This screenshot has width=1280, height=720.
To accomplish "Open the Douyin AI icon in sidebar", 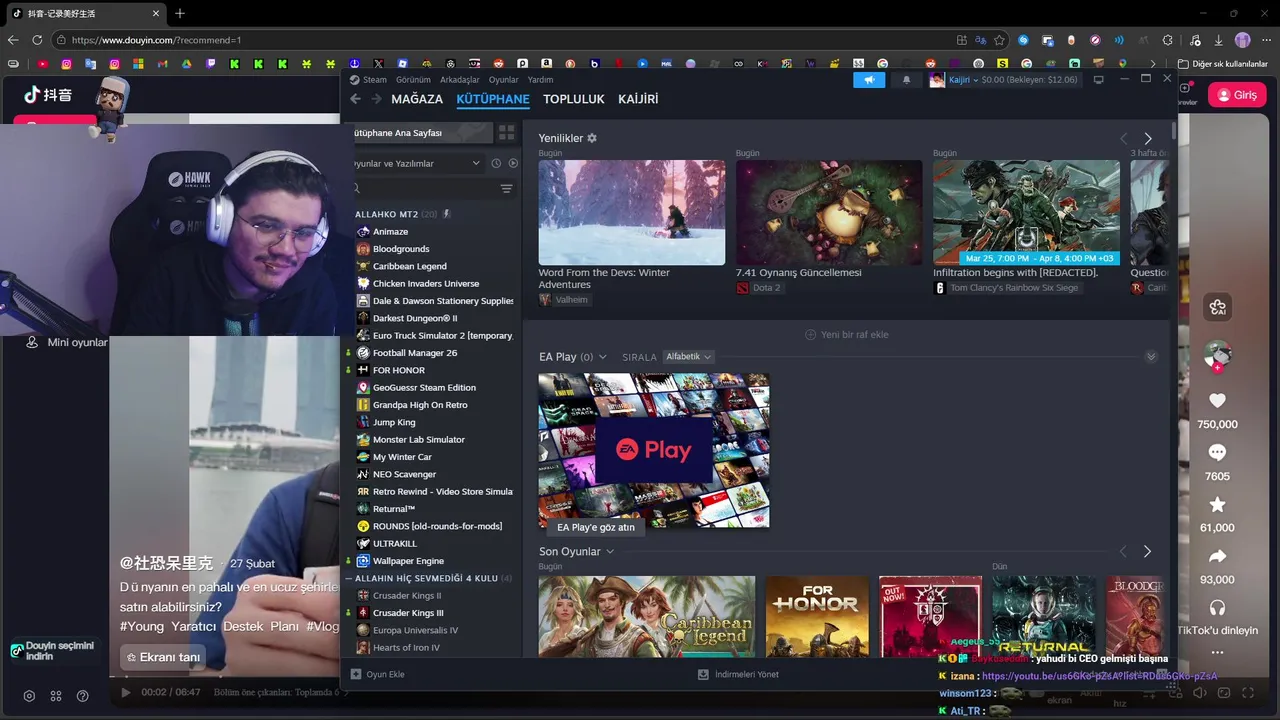I will point(1217,307).
